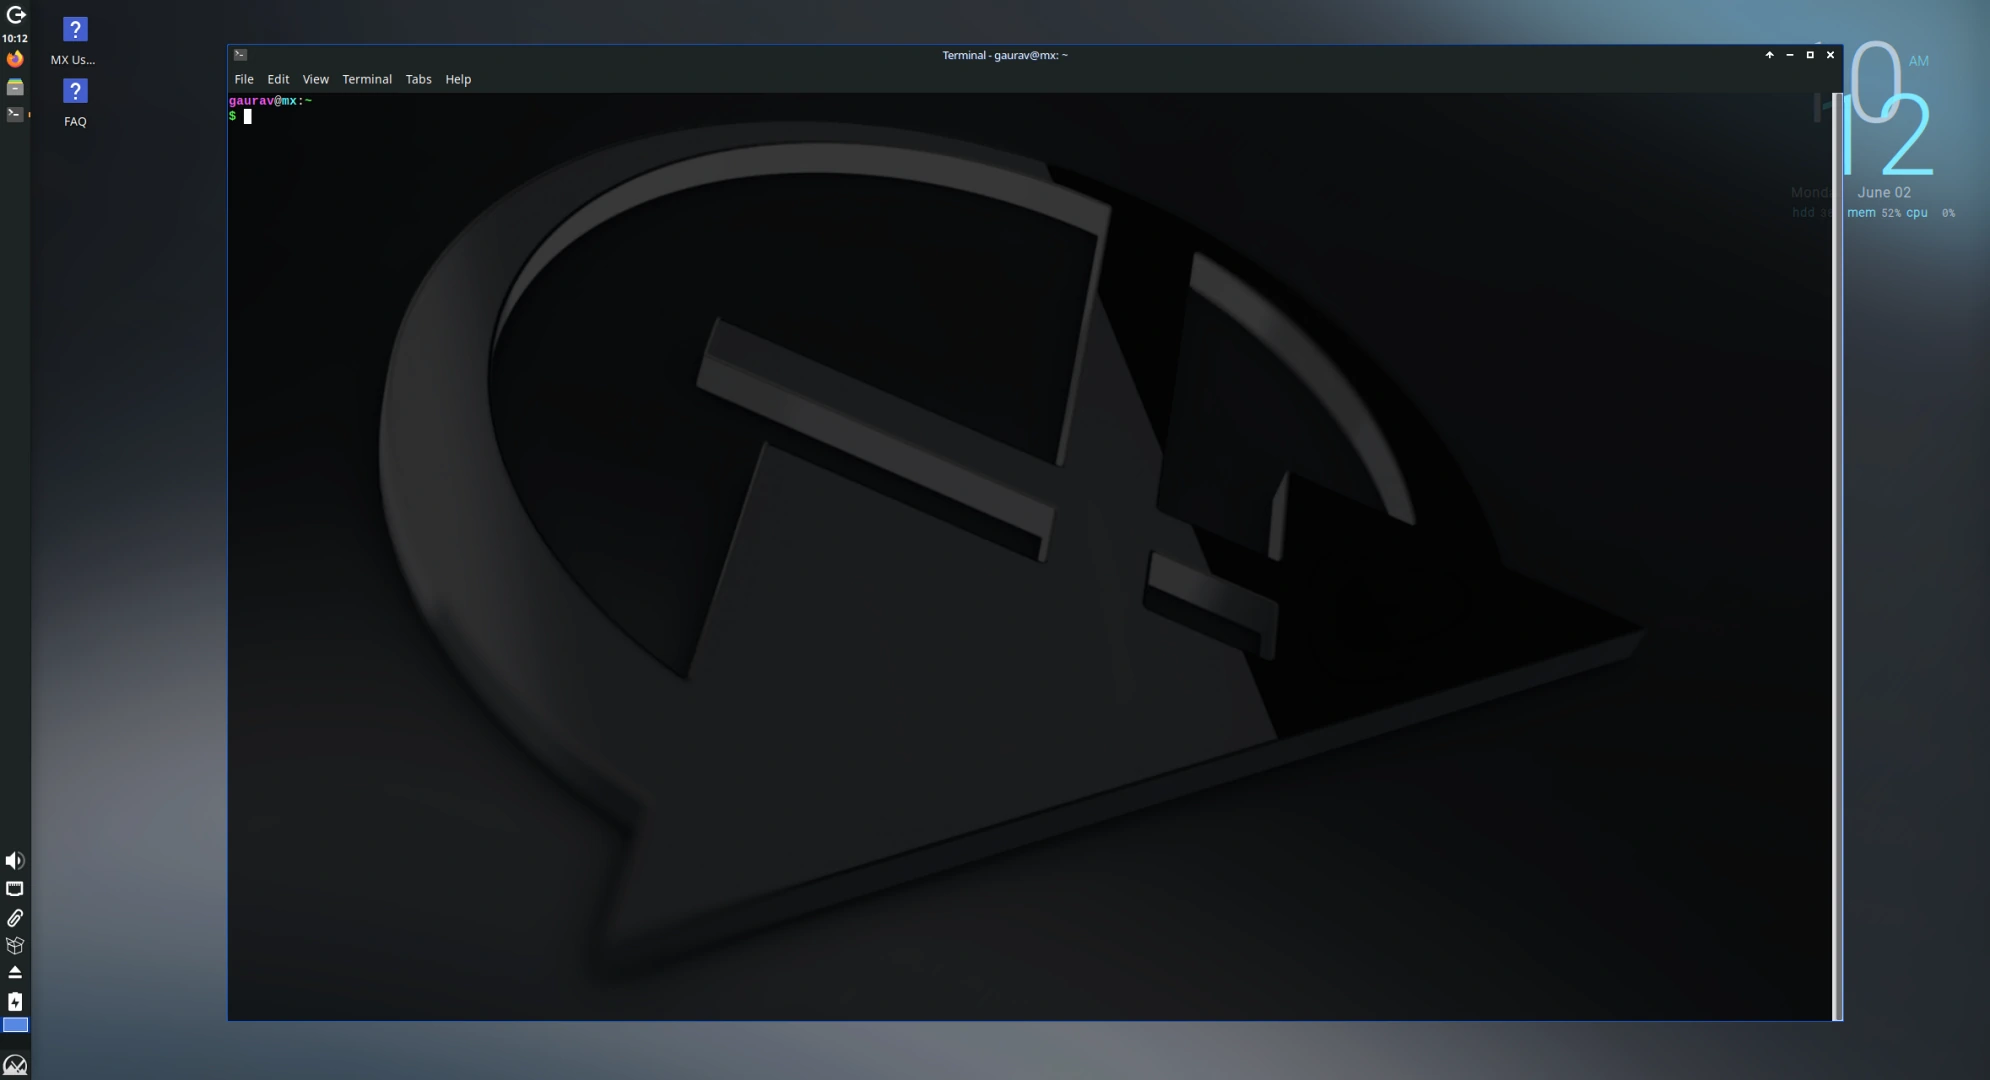Open the Terminal menu in the menu bar
This screenshot has height=1080, width=1990.
366,79
